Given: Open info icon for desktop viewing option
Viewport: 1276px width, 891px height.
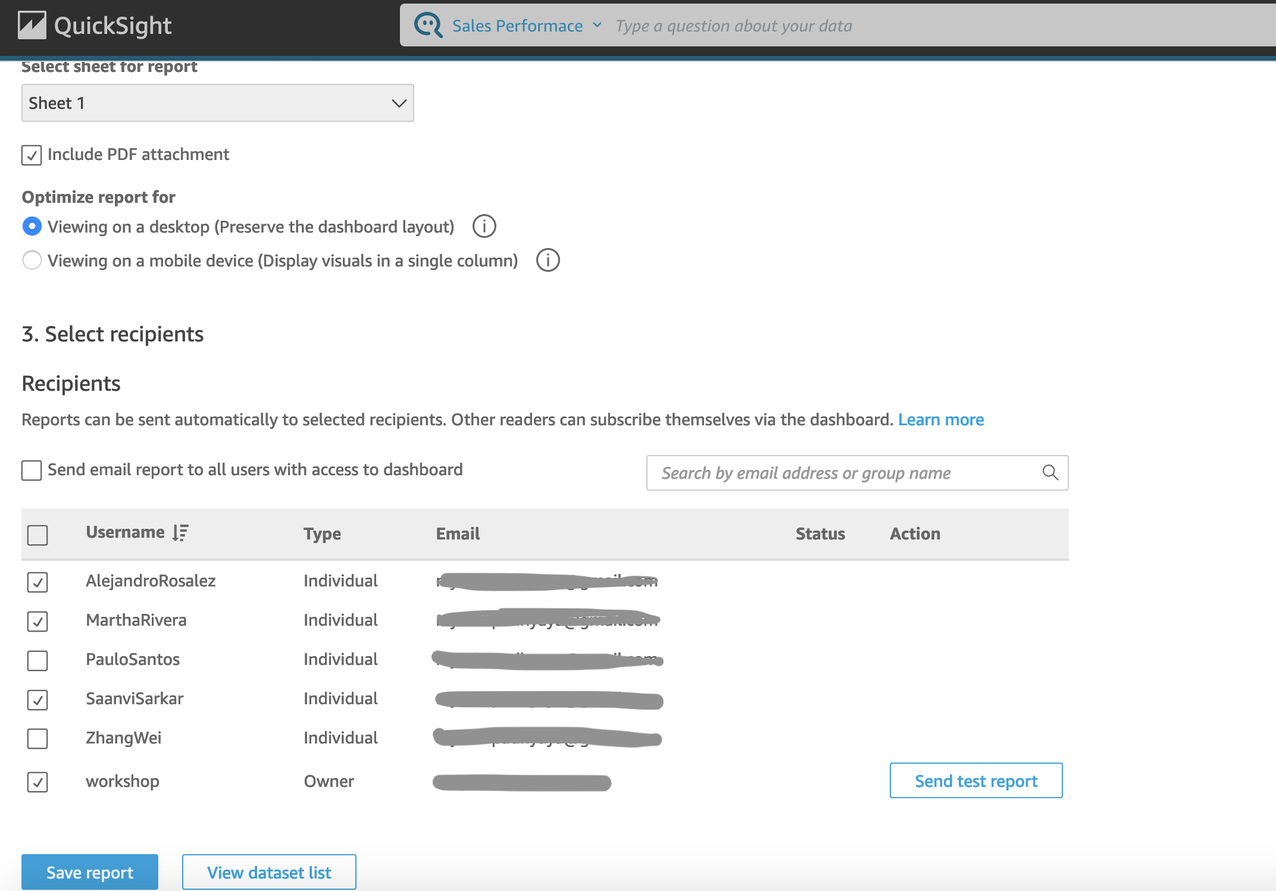Looking at the screenshot, I should click(484, 226).
